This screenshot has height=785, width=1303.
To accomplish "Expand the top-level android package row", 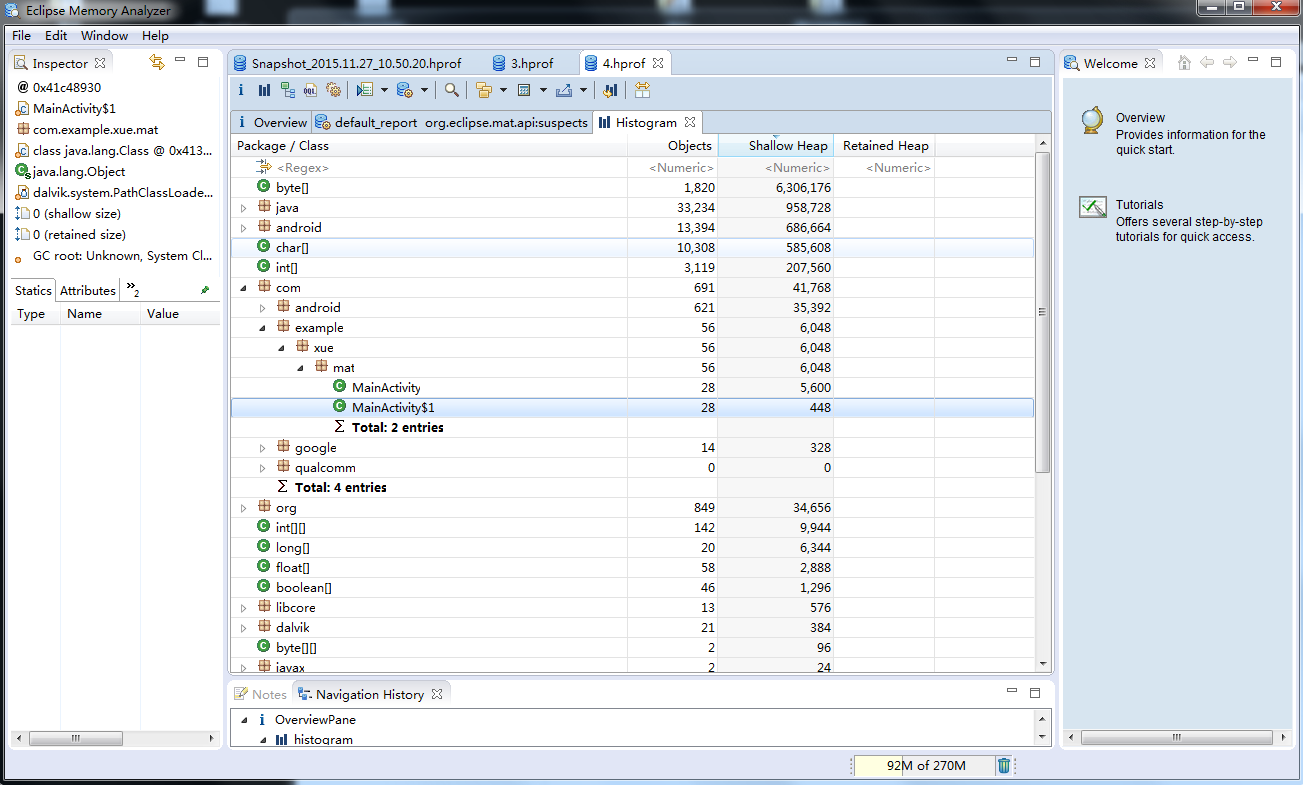I will [243, 228].
